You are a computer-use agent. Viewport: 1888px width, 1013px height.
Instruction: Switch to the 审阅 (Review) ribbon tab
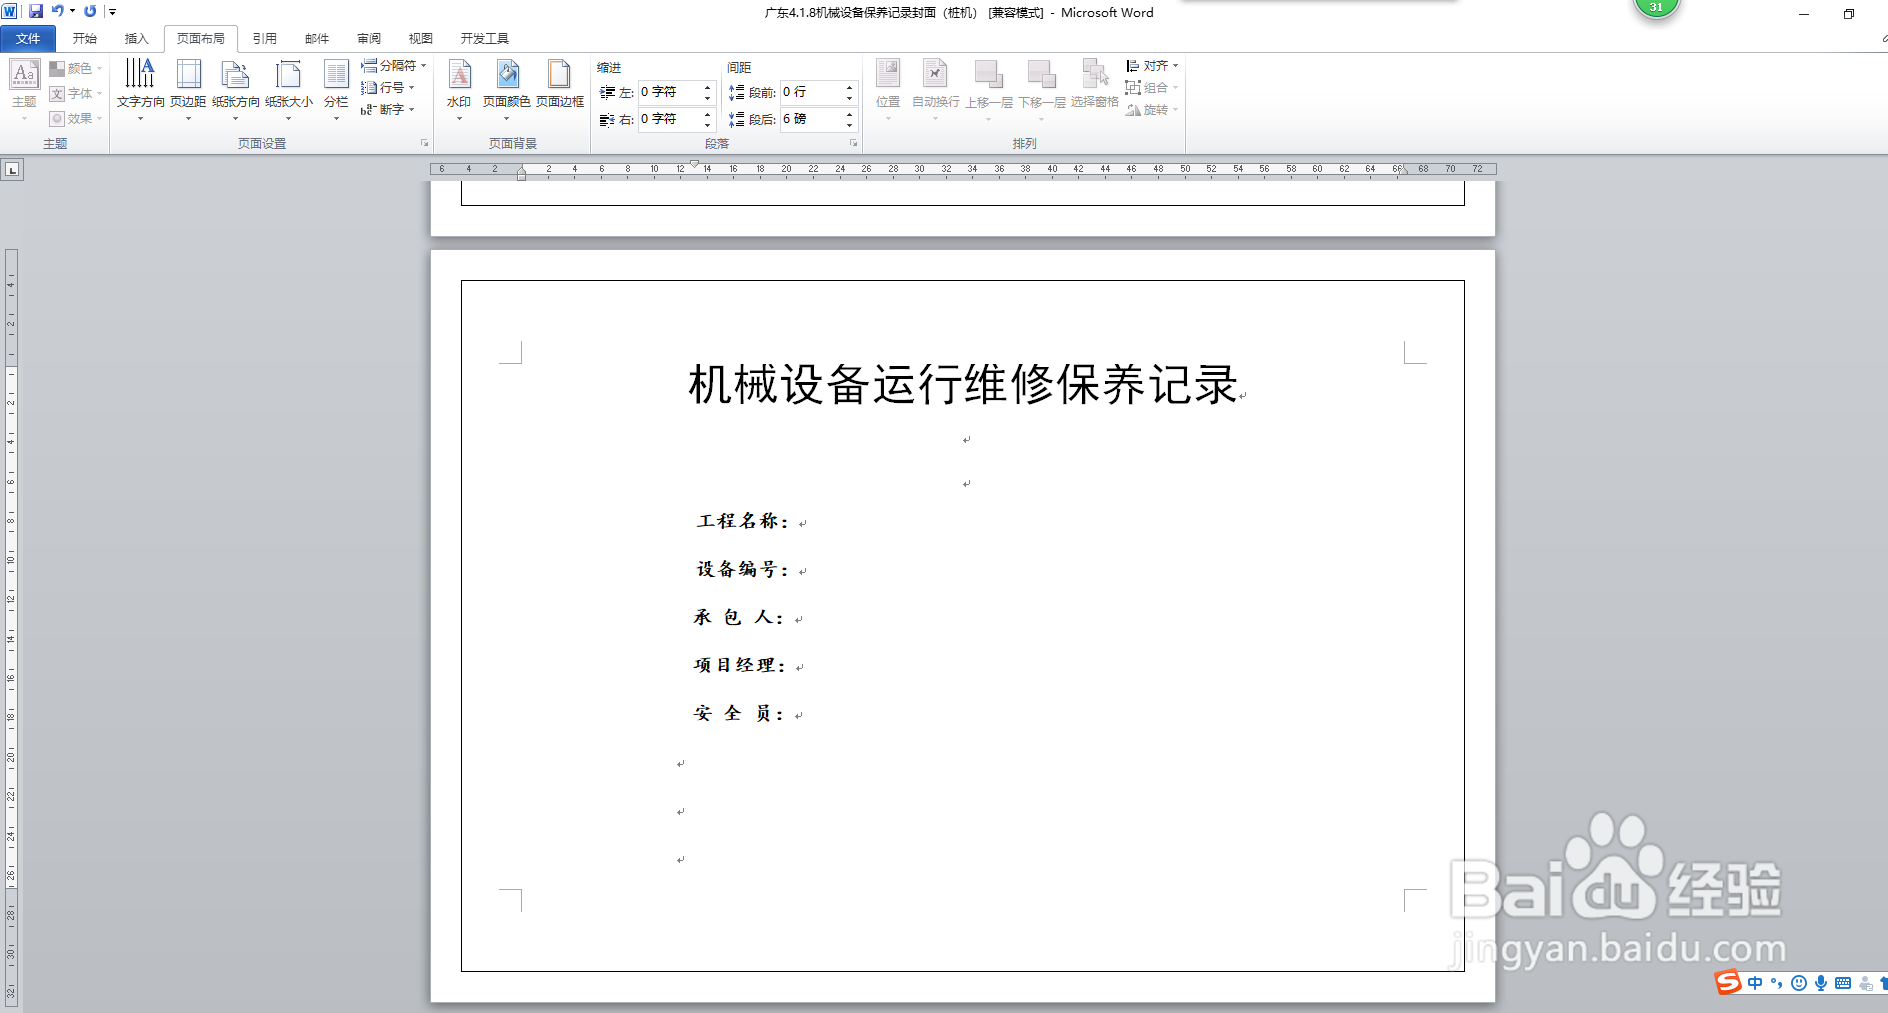pyautogui.click(x=369, y=38)
